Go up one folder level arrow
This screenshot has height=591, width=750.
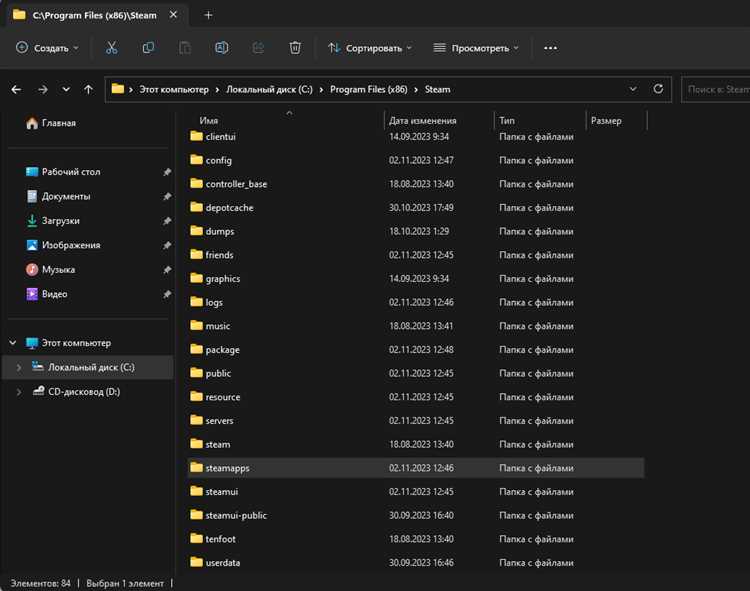88,89
